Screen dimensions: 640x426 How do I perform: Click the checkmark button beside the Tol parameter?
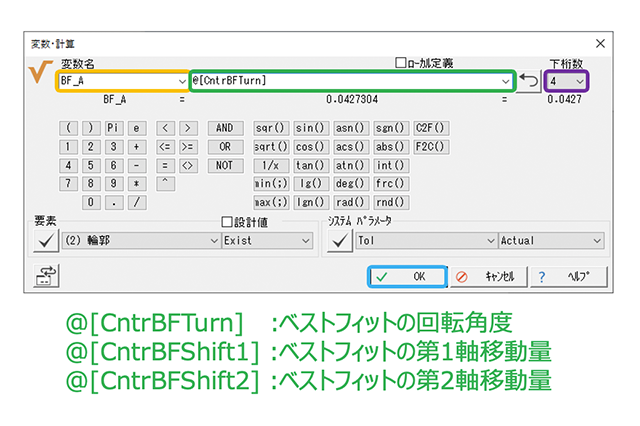coord(340,240)
